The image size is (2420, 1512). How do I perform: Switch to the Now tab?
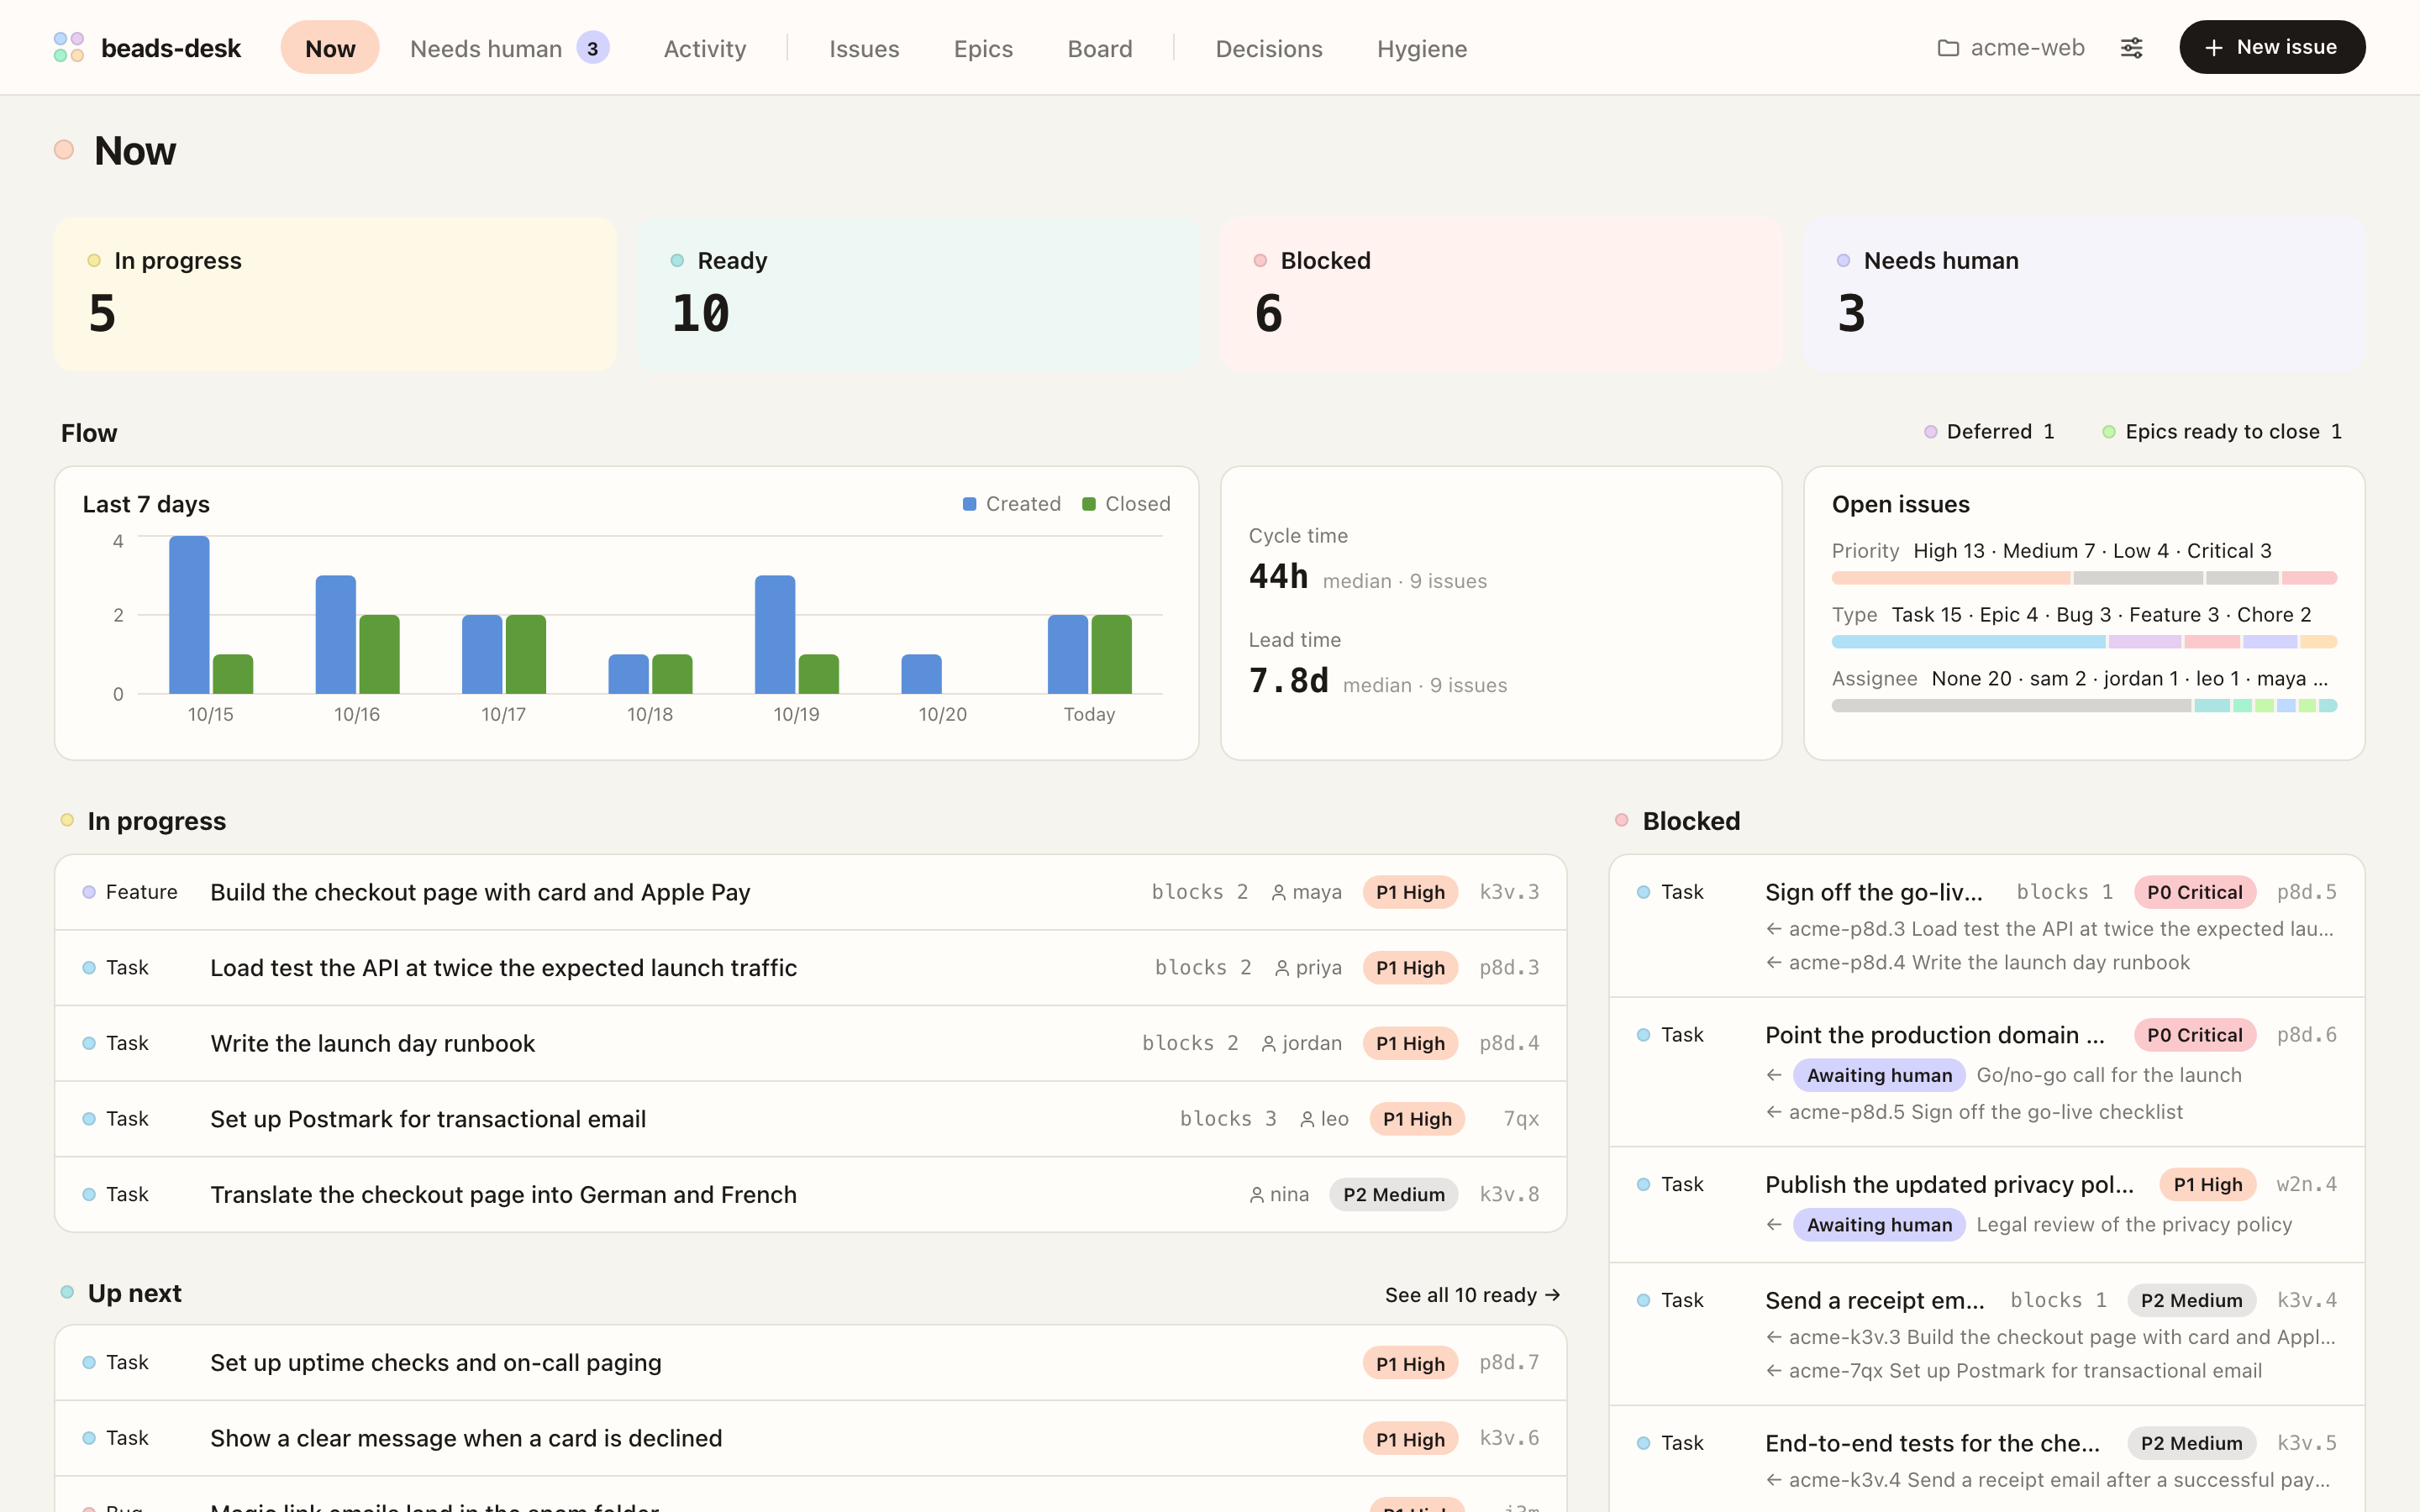pos(330,48)
